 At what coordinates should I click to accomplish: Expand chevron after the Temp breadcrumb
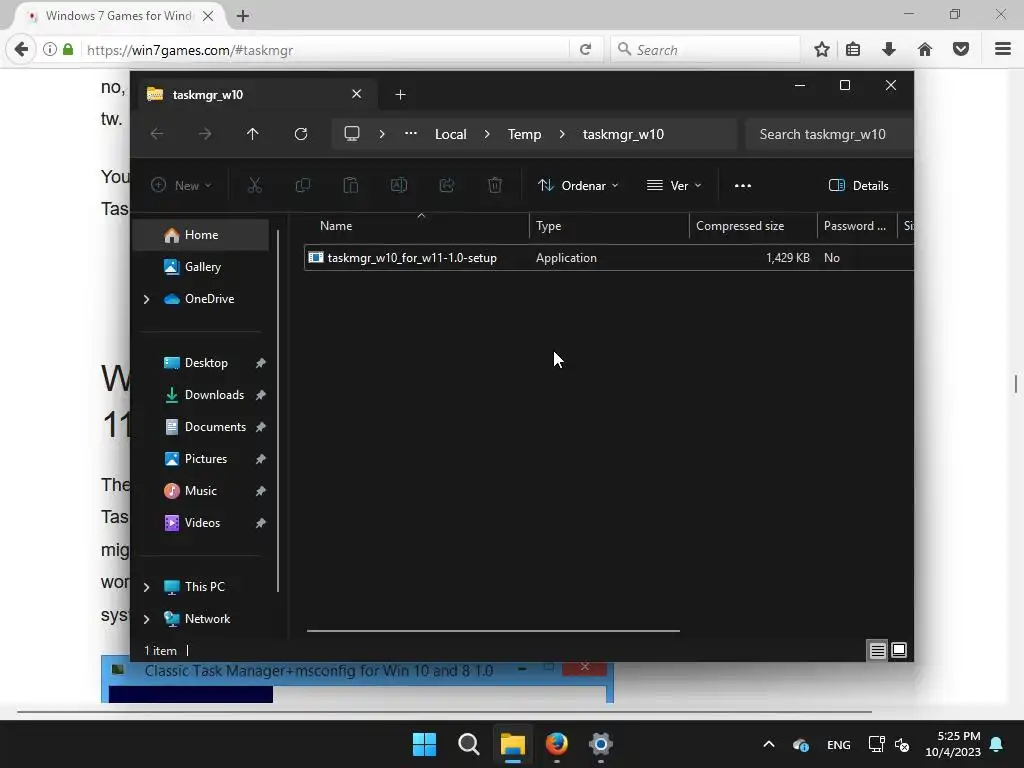[562, 134]
